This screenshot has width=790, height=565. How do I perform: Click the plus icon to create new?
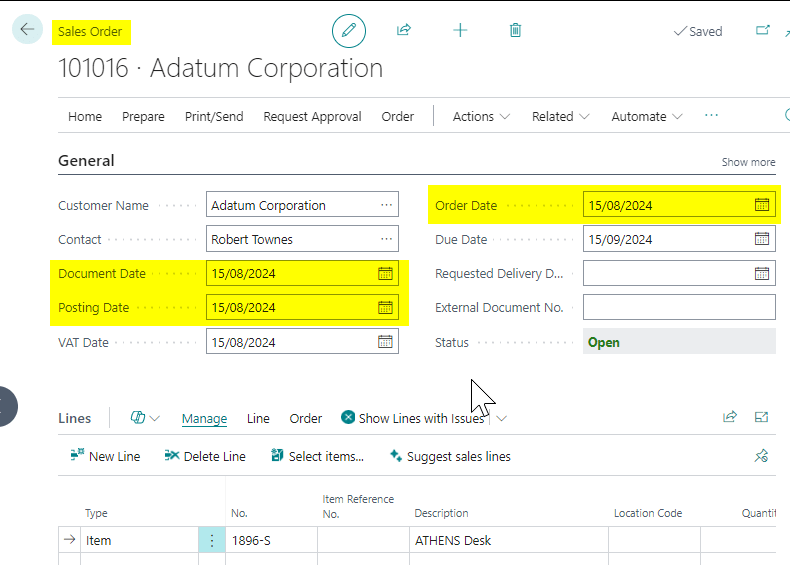pyautogui.click(x=460, y=31)
